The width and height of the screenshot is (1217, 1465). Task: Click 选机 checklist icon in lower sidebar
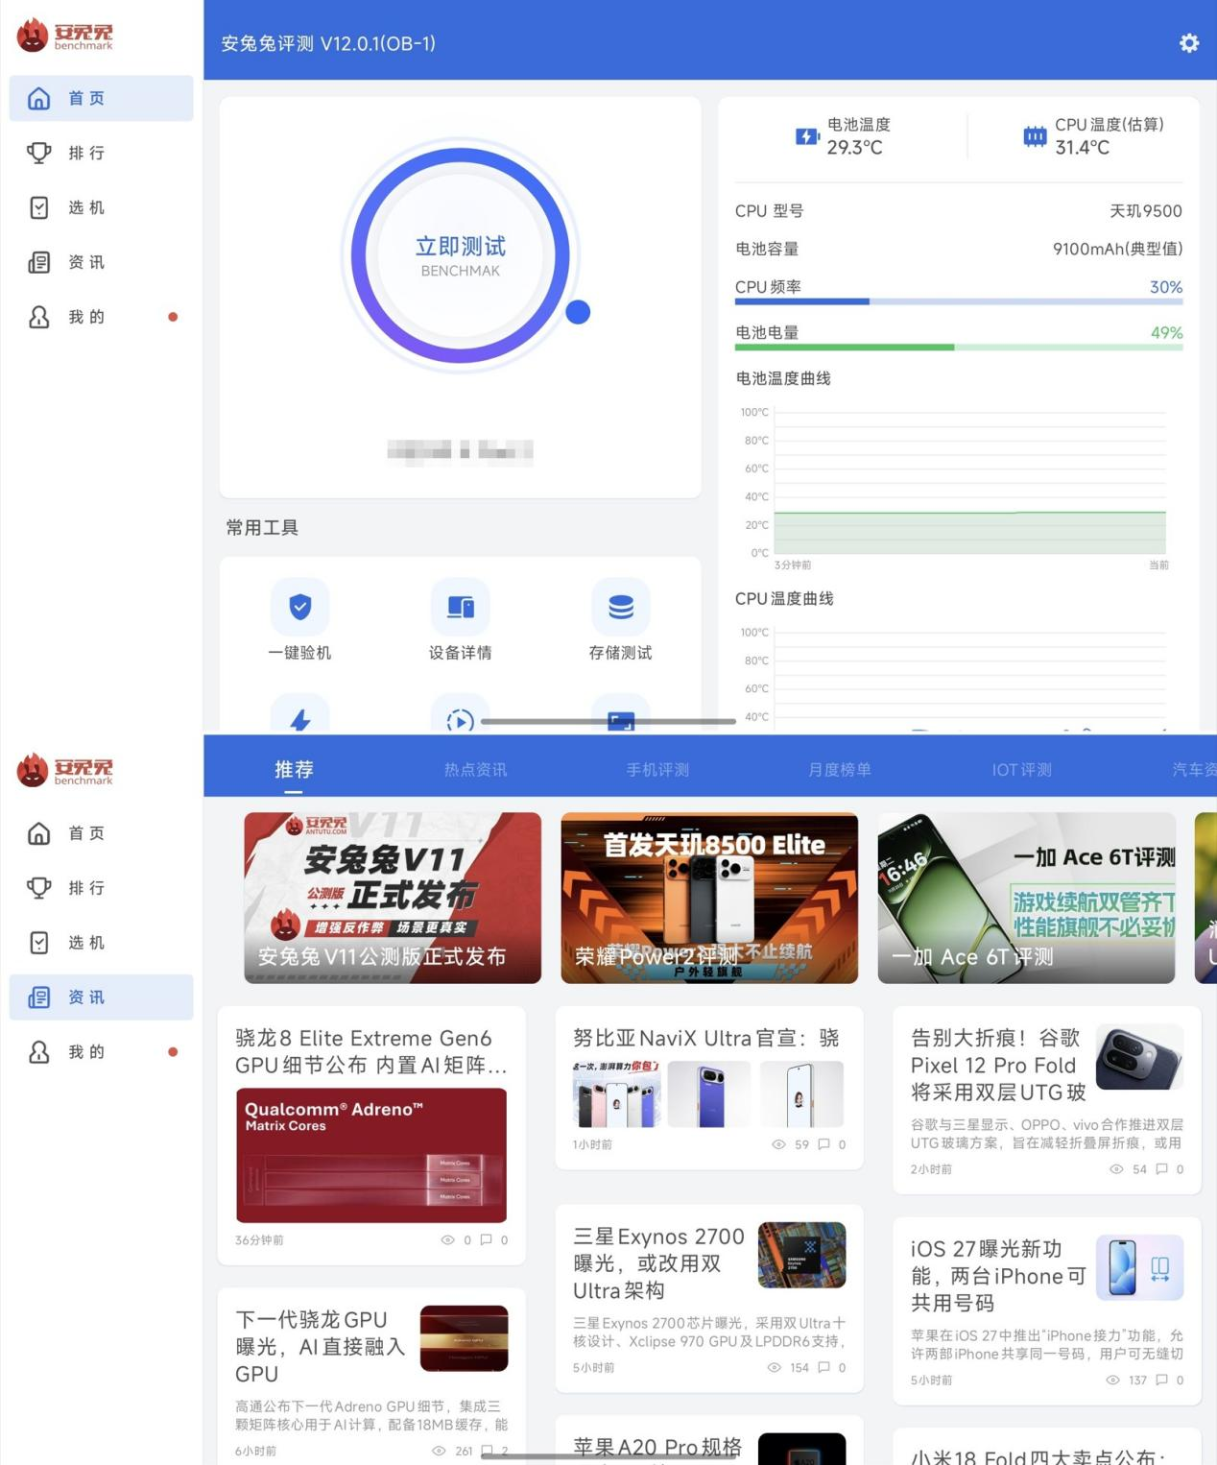39,942
